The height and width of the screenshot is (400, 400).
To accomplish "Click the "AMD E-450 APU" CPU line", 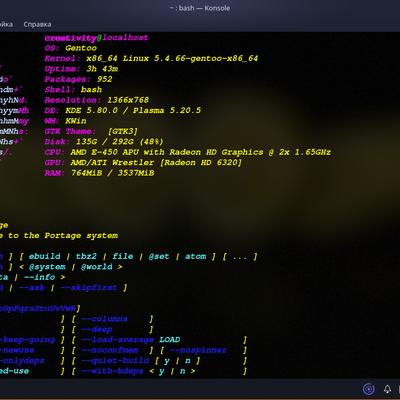I will tap(188, 152).
